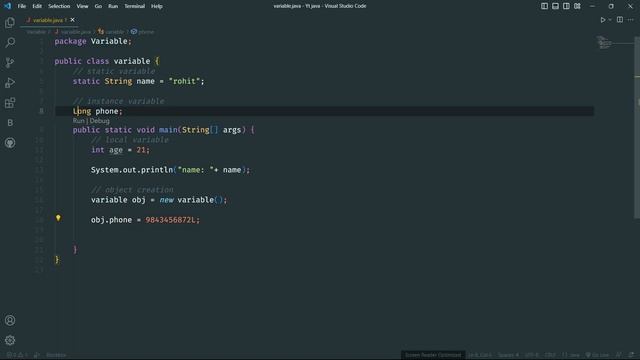Click the lightbulb quick-fix icon
Viewport: 640px width, 360px height.
point(58,218)
